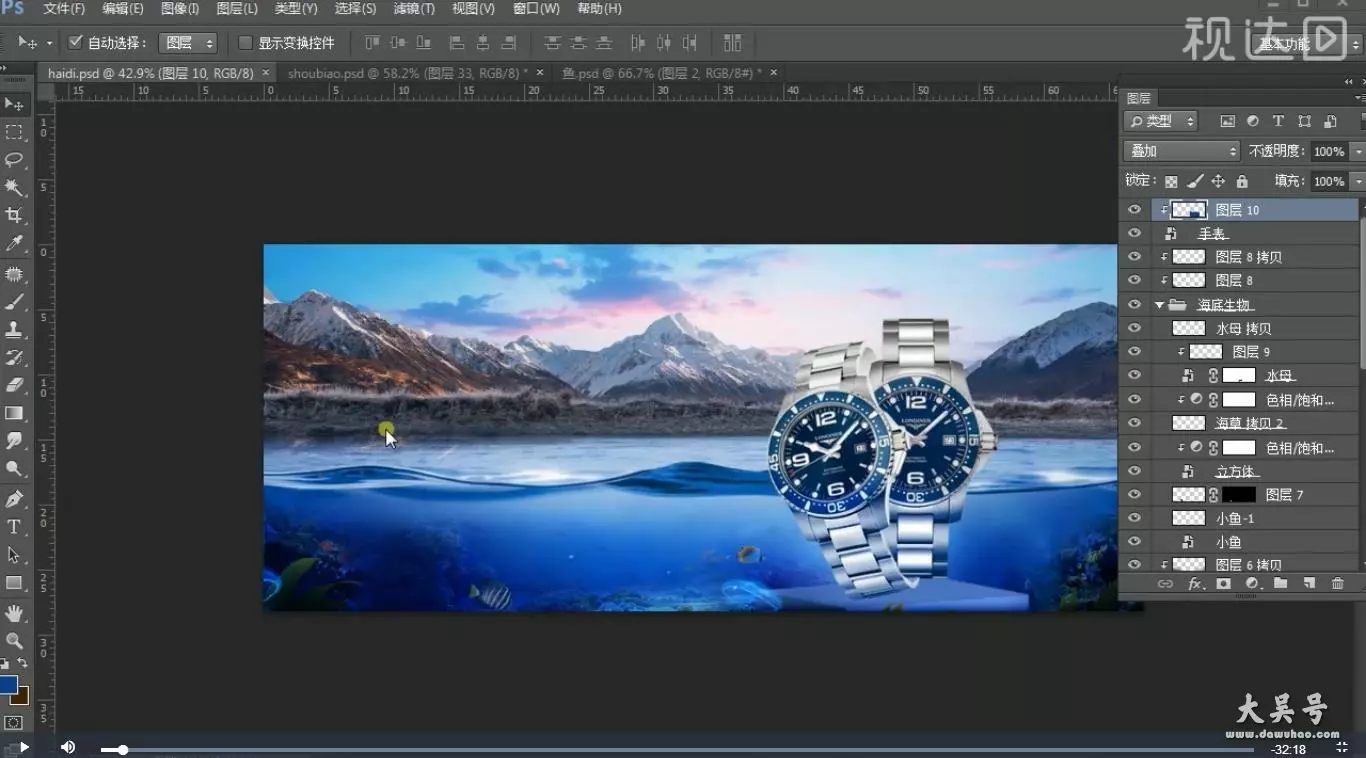Add layer mask from panel bottom
The image size is (1366, 758).
tap(1223, 584)
